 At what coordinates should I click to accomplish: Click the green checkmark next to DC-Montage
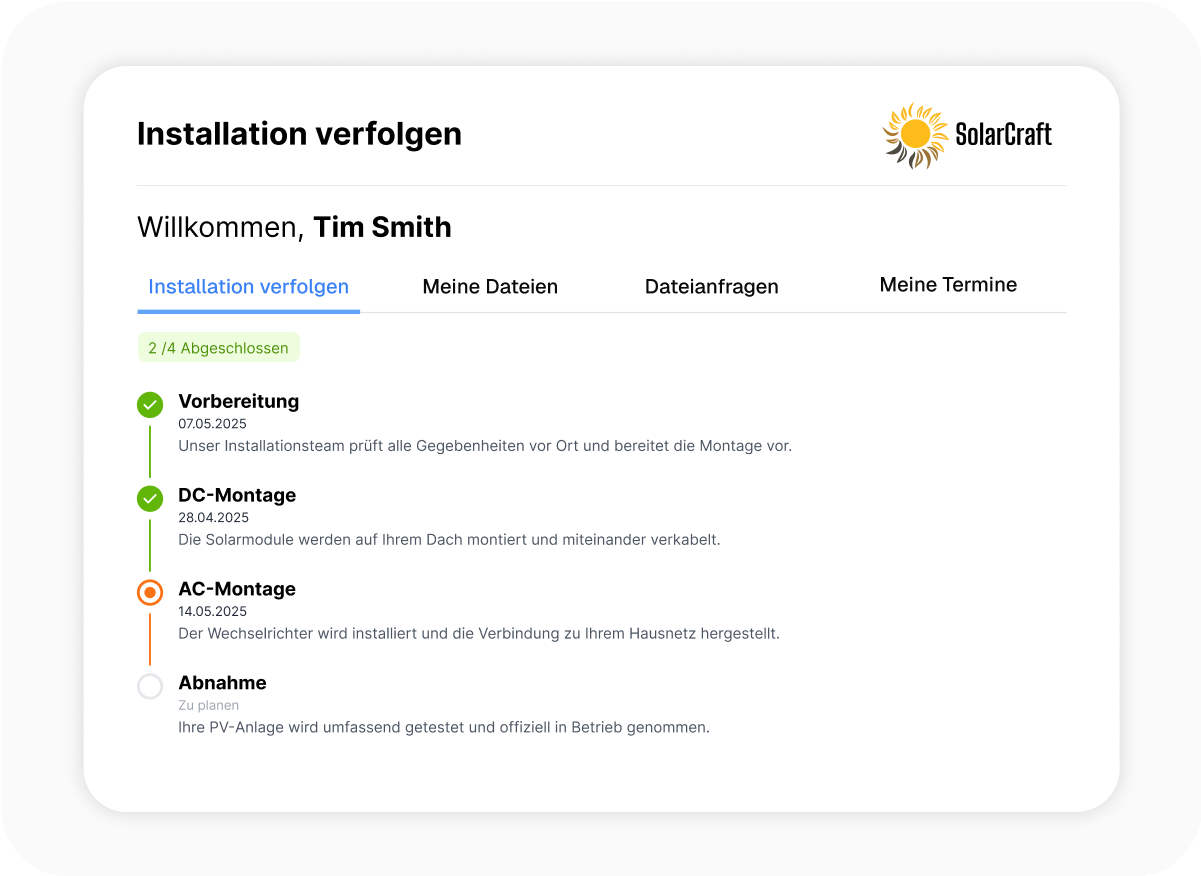point(150,498)
